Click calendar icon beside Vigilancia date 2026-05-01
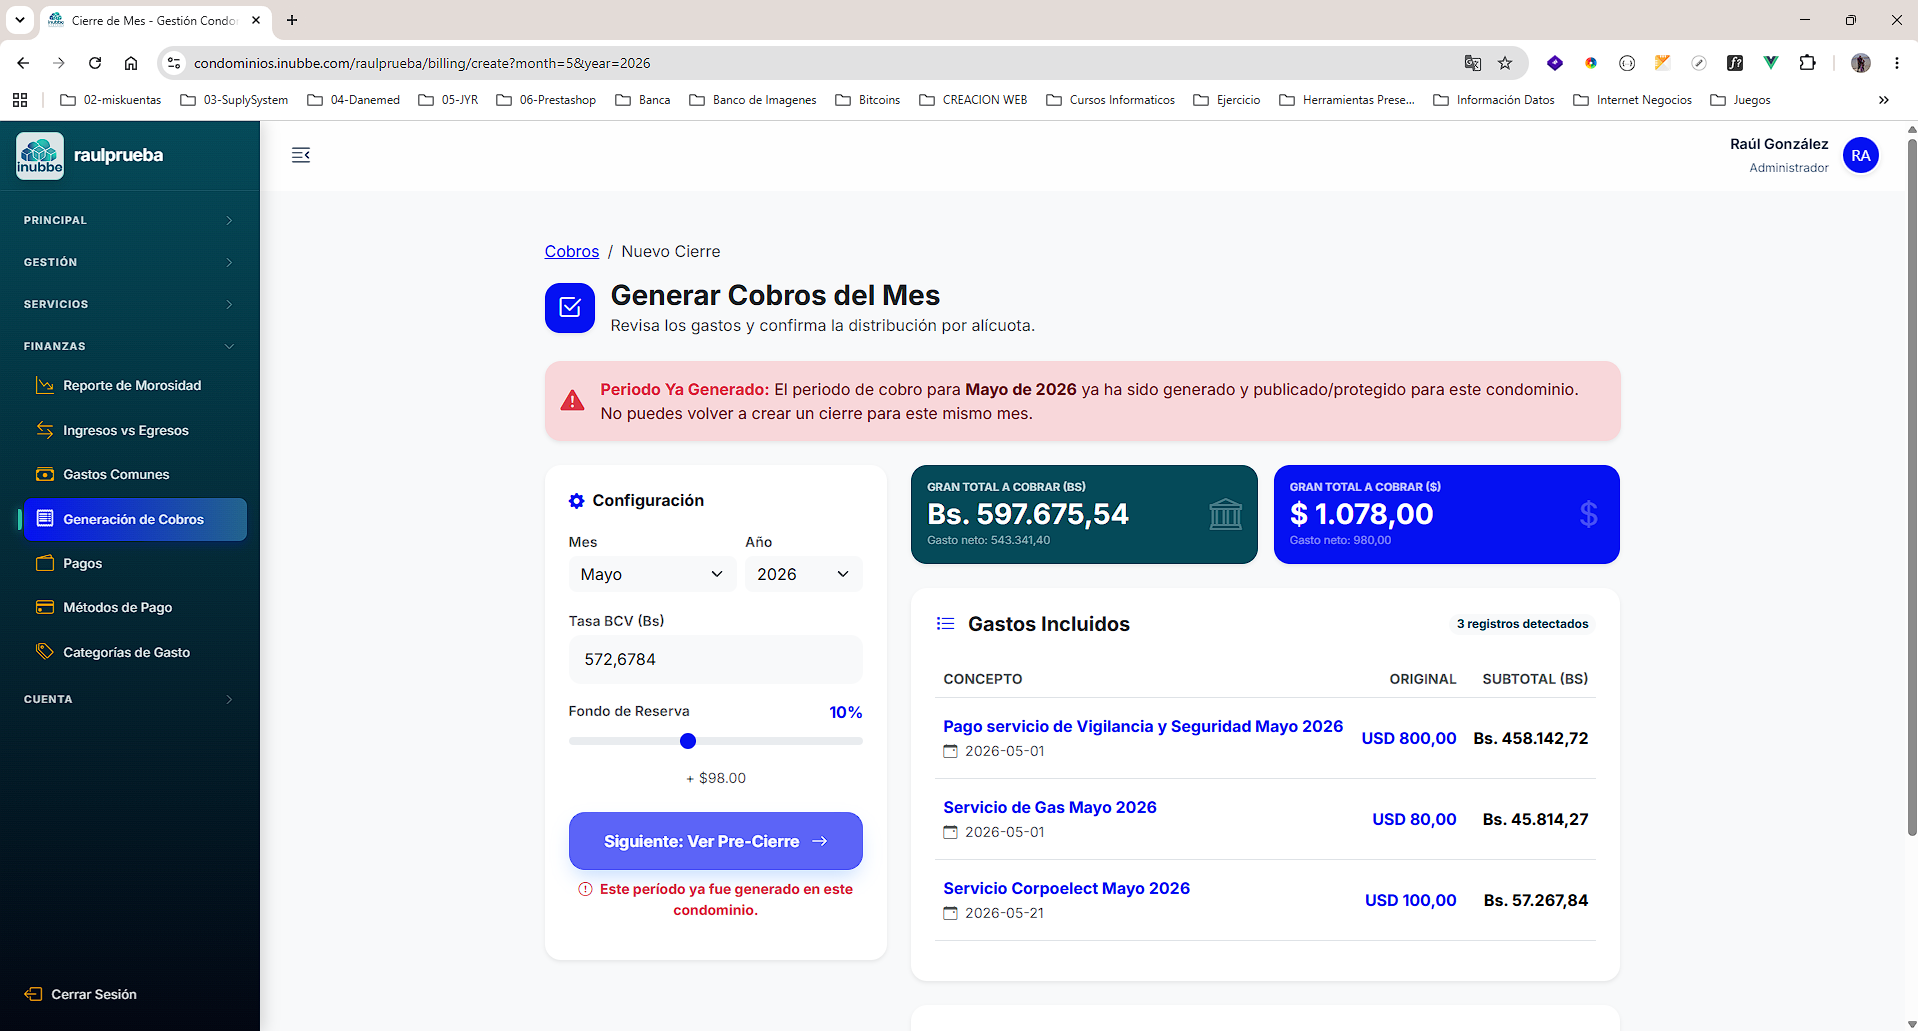 tap(951, 751)
